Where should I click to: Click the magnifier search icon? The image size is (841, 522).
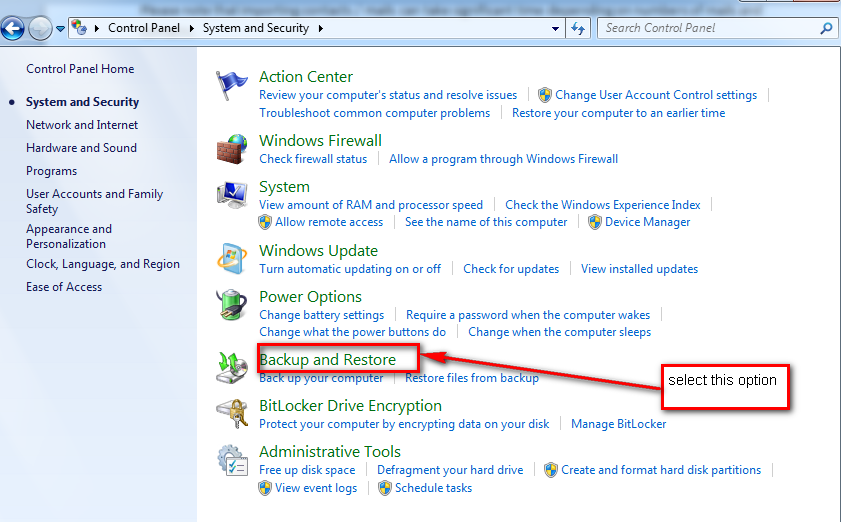click(826, 28)
